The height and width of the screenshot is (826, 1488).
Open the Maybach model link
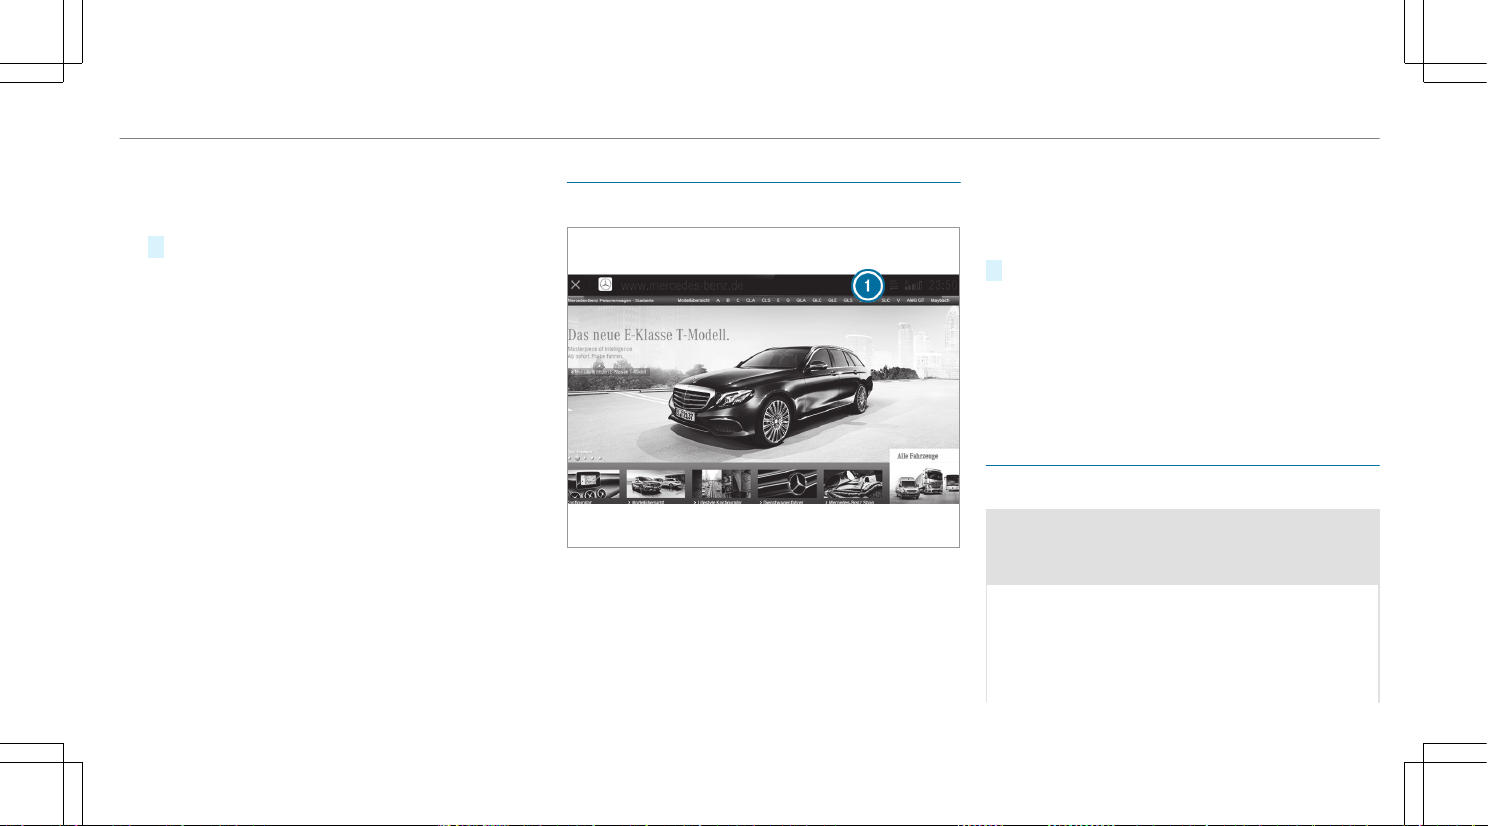[x=940, y=300]
